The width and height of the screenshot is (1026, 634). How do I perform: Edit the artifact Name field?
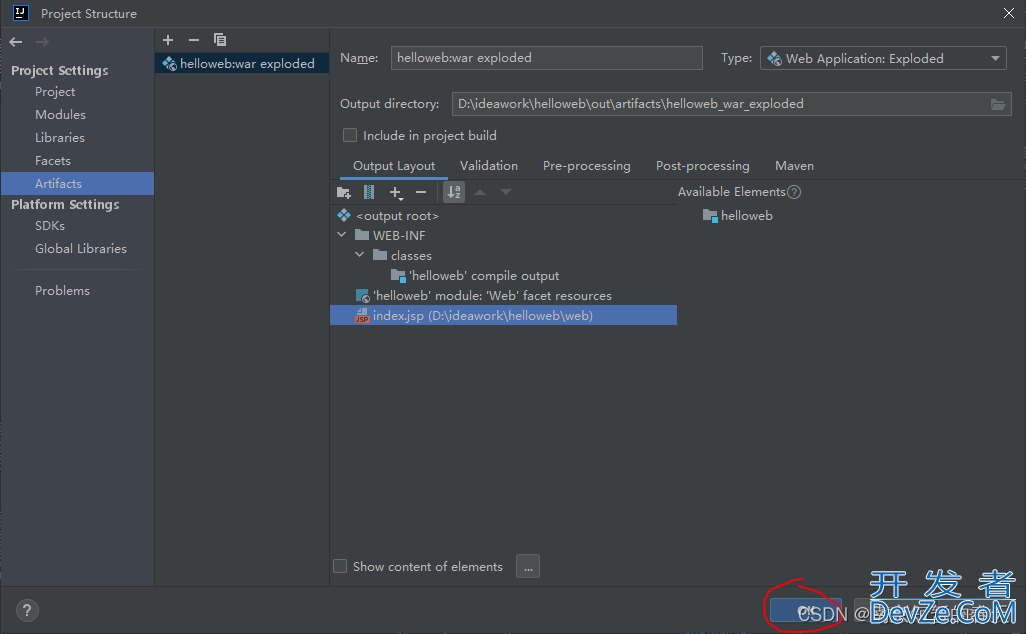pyautogui.click(x=546, y=58)
